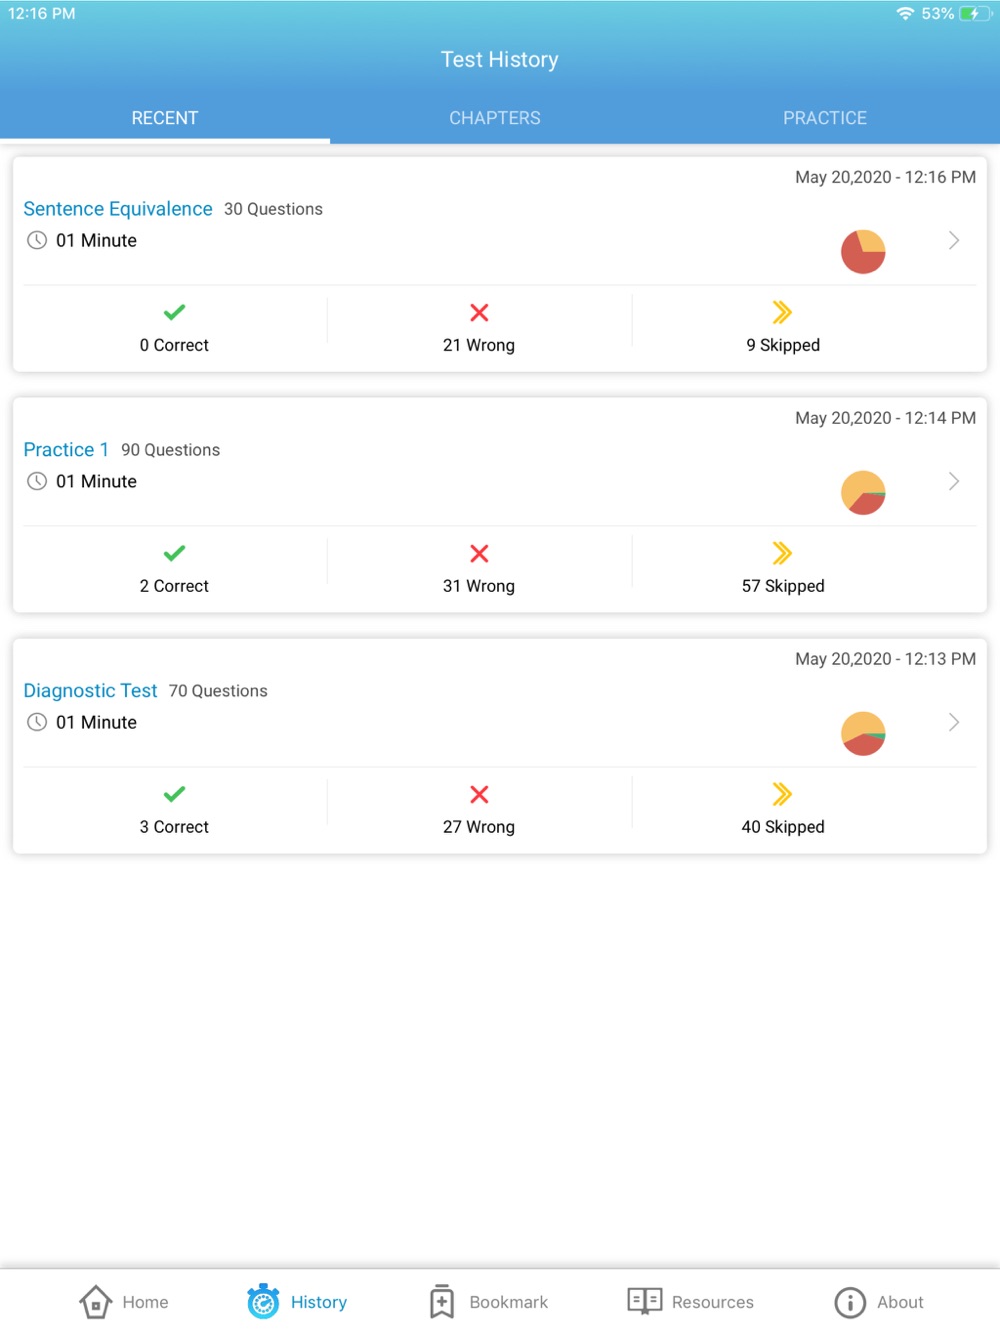
Task: Tap the About info icon
Action: click(850, 1302)
